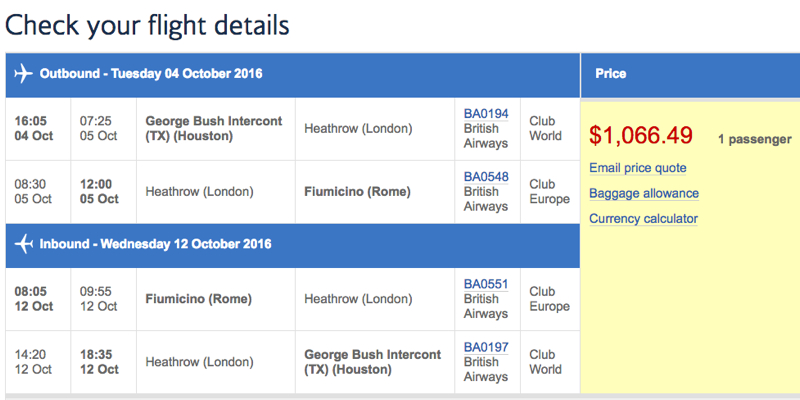This screenshot has height=400, width=800.
Task: Click the 1 passenger label
Action: (755, 139)
